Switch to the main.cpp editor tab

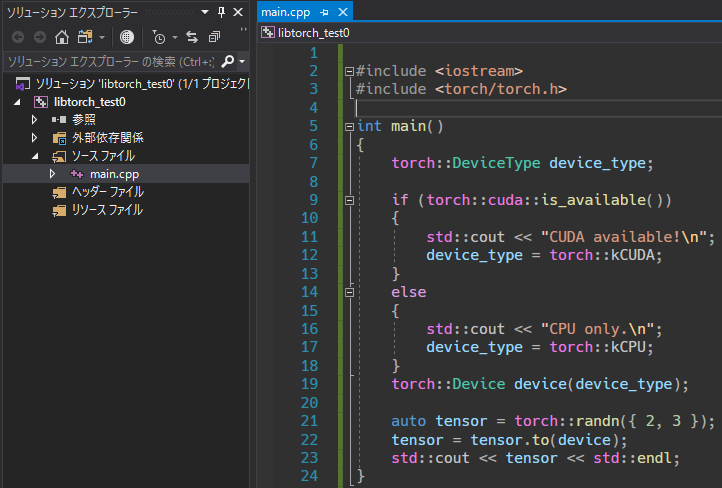pyautogui.click(x=285, y=12)
